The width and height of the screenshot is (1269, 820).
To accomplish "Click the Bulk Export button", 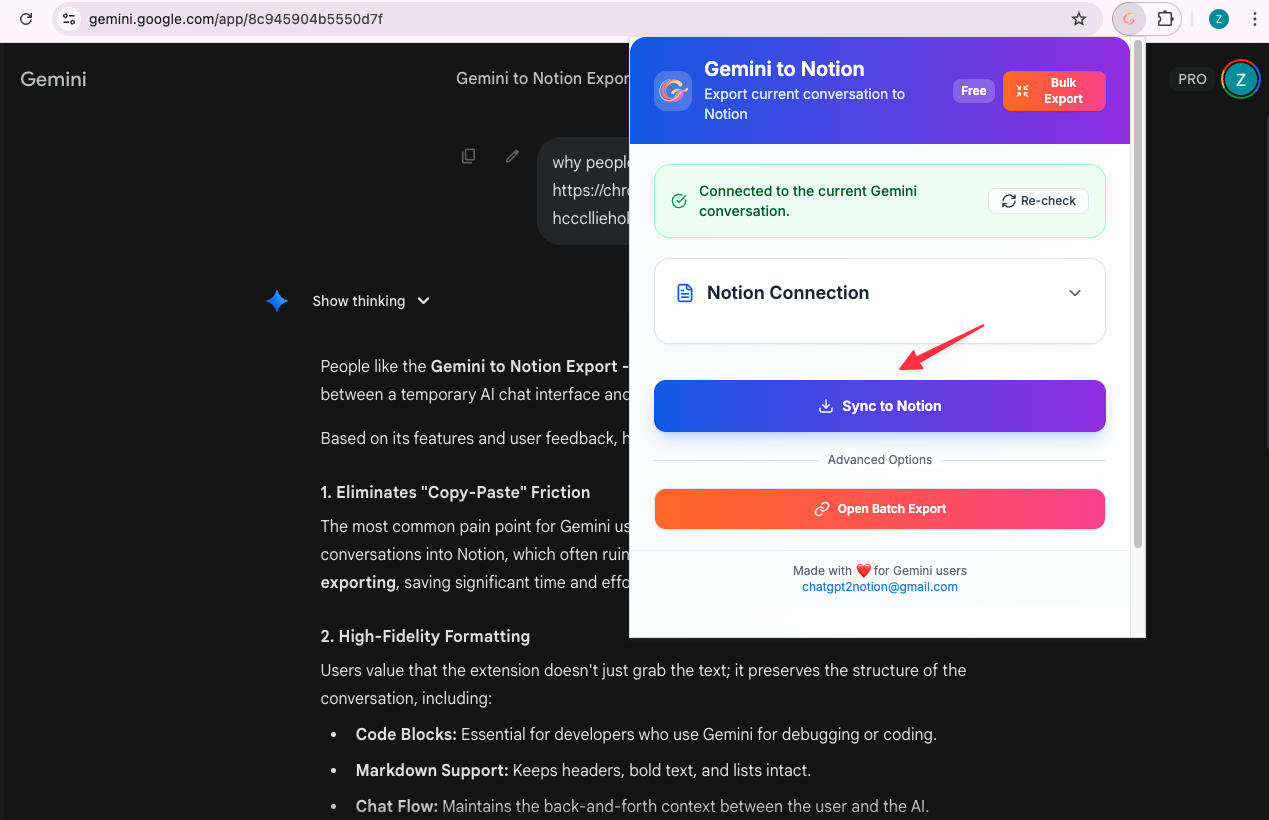I will click(1053, 91).
